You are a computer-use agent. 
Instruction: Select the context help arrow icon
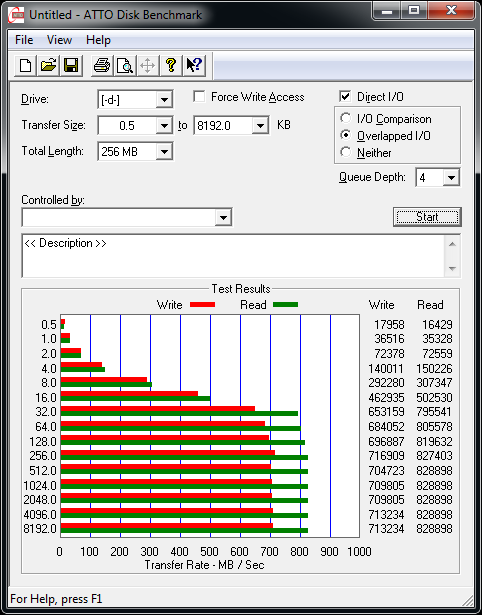pyautogui.click(x=194, y=65)
